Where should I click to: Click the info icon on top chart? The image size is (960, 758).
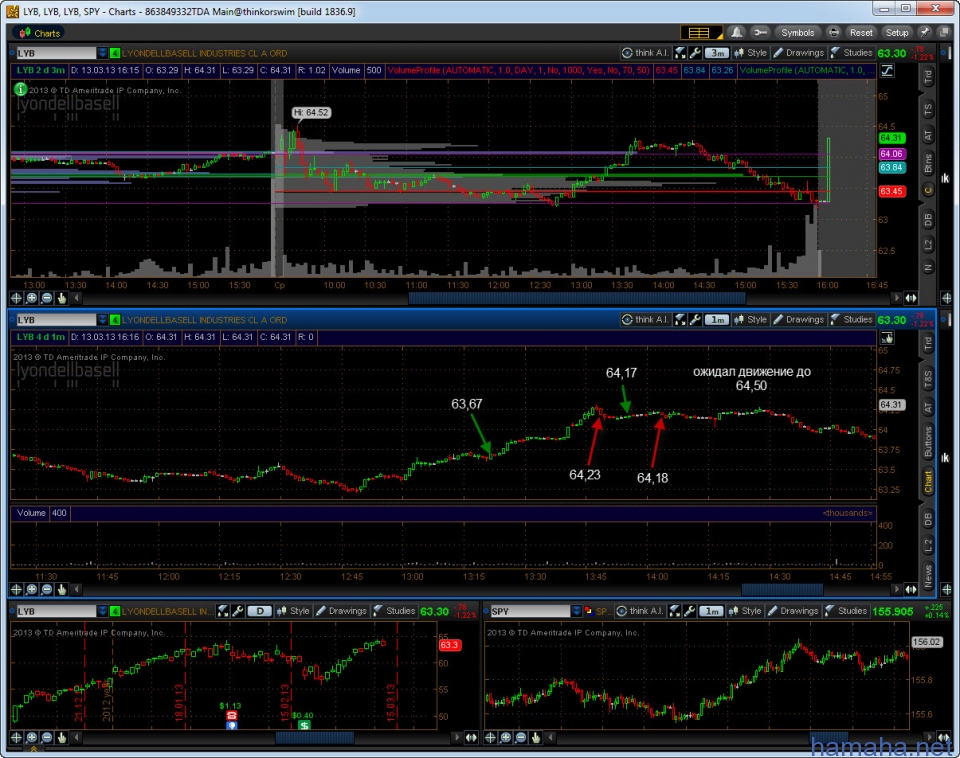pos(20,89)
